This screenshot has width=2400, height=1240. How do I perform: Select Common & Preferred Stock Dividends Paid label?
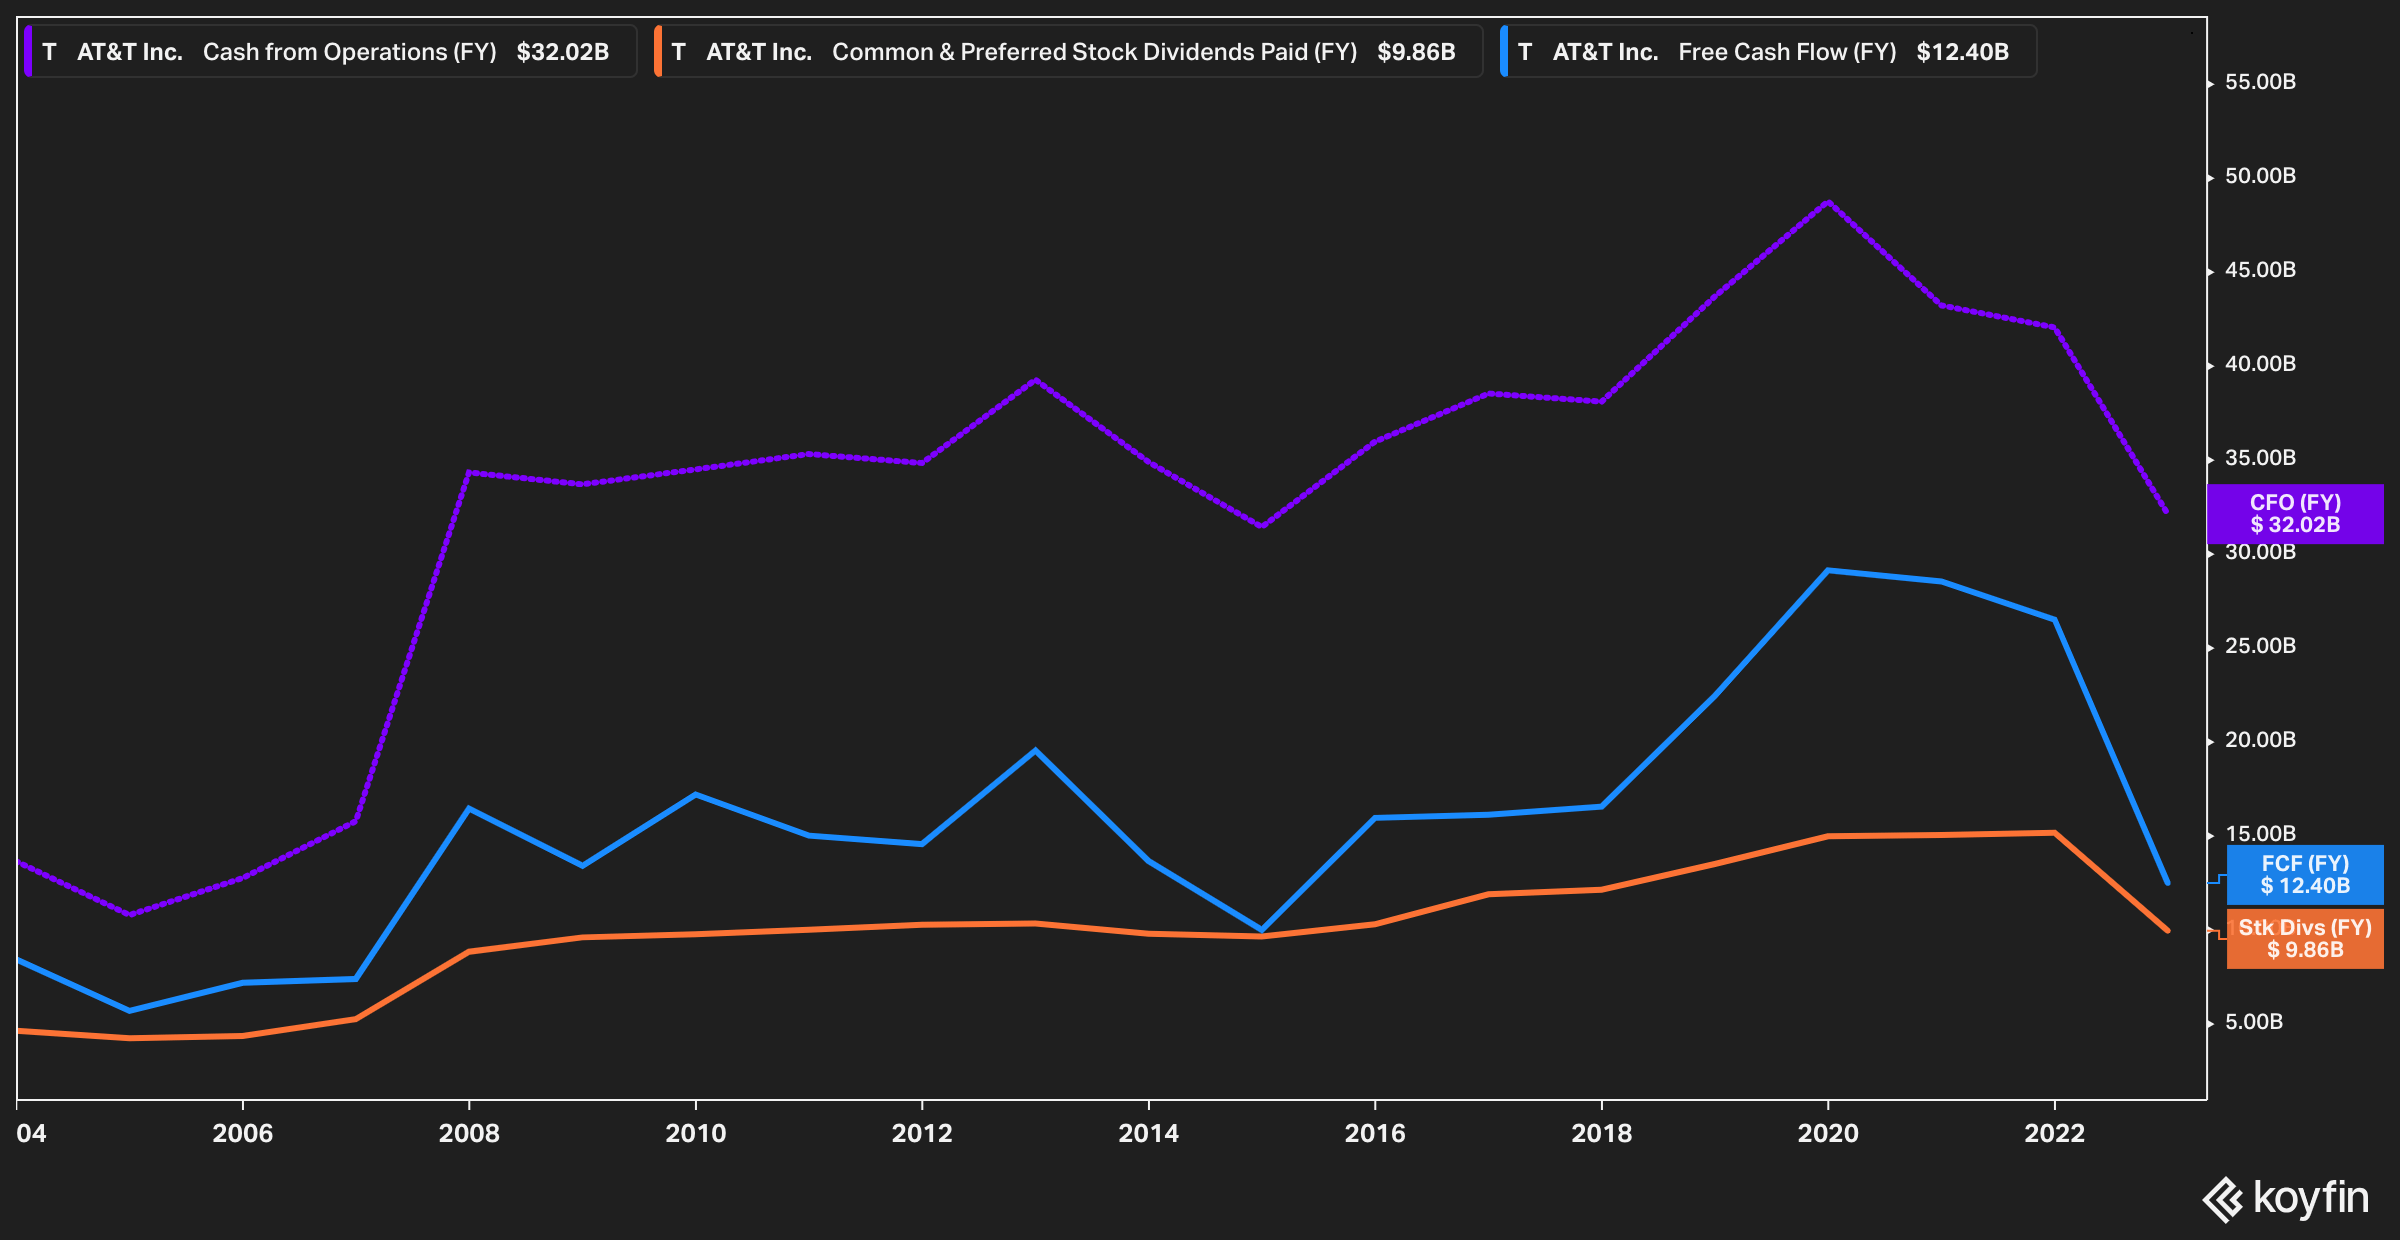click(1094, 52)
